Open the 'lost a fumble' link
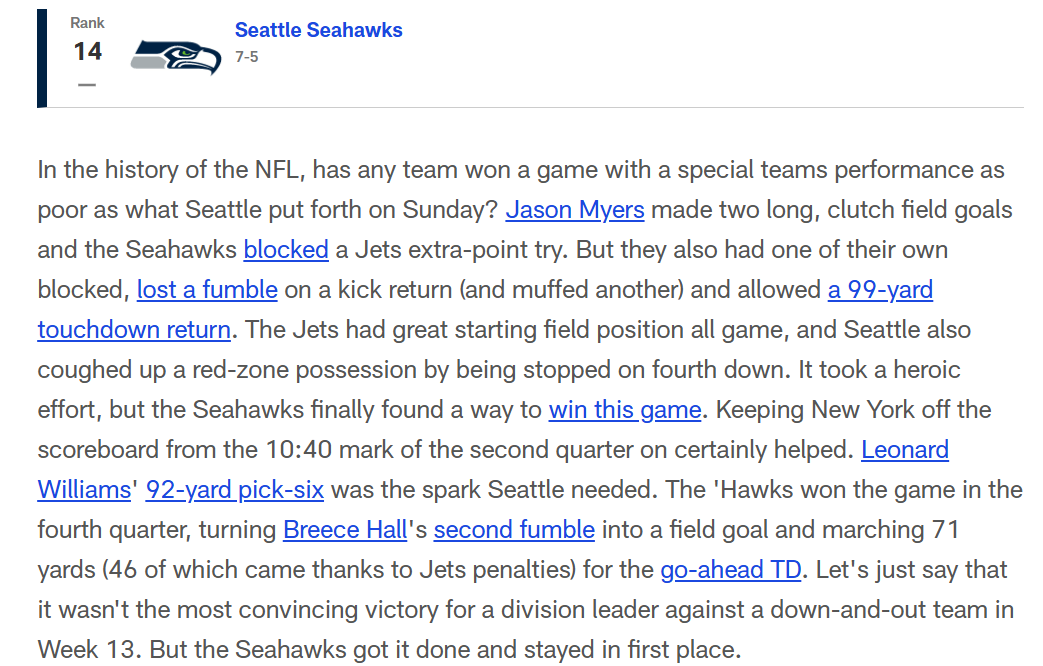This screenshot has height=666, width=1043. [207, 290]
